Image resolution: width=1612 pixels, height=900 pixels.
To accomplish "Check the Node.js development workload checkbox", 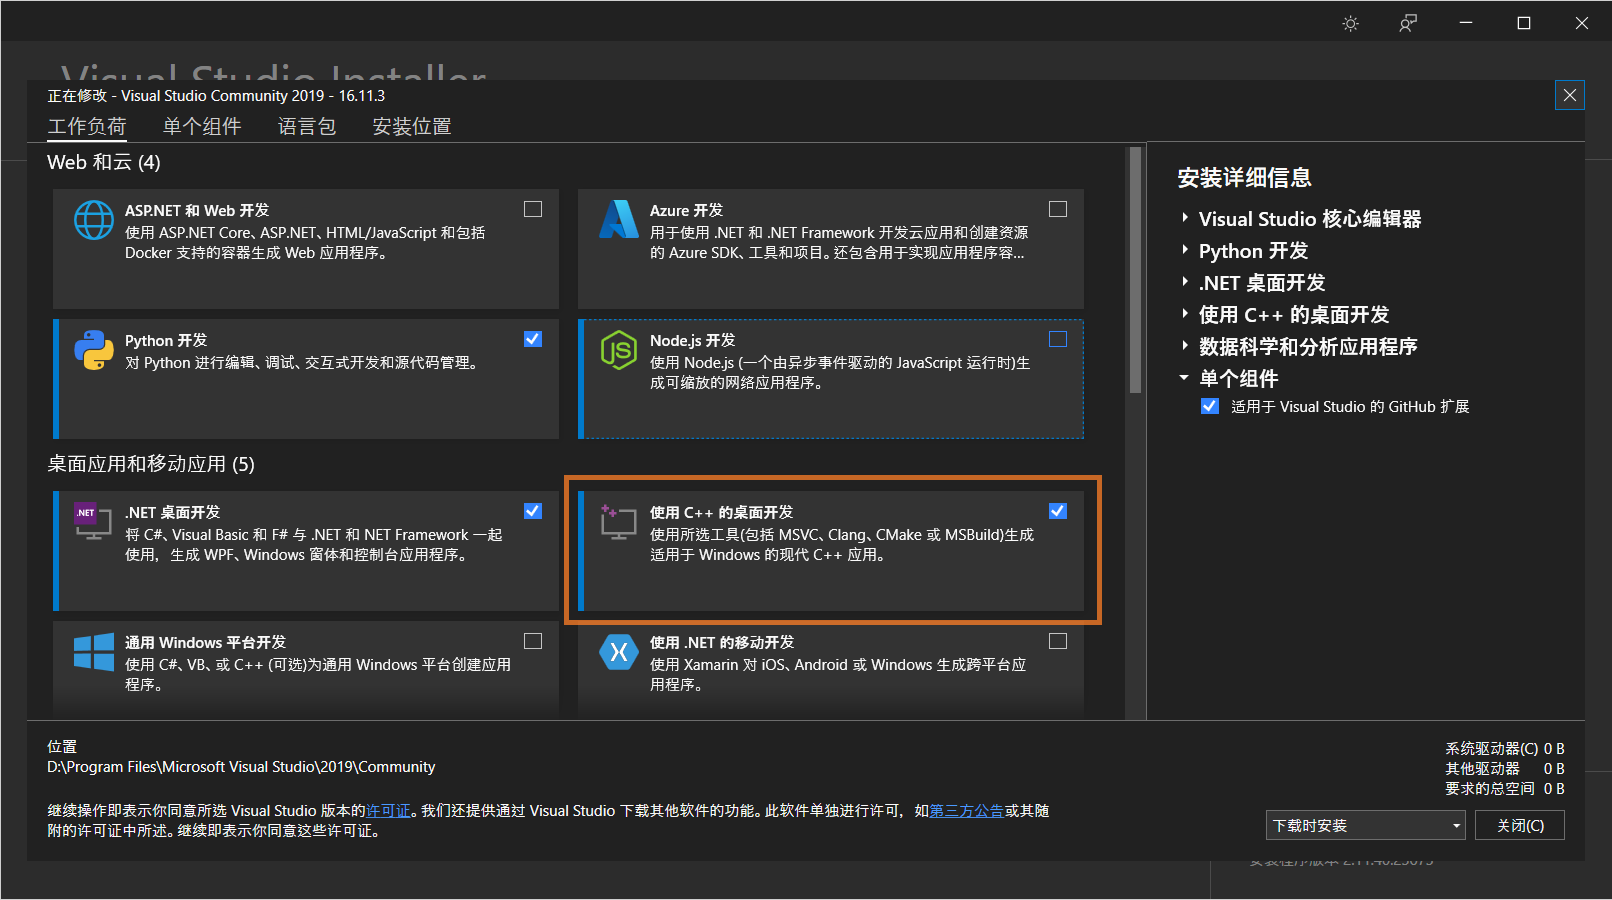I will [1058, 339].
